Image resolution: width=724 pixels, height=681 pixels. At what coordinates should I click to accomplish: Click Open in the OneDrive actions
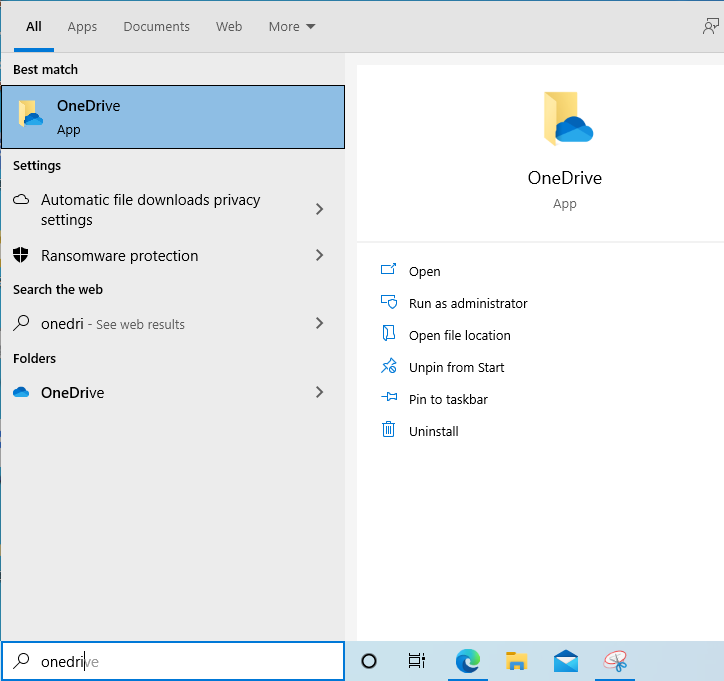point(424,271)
